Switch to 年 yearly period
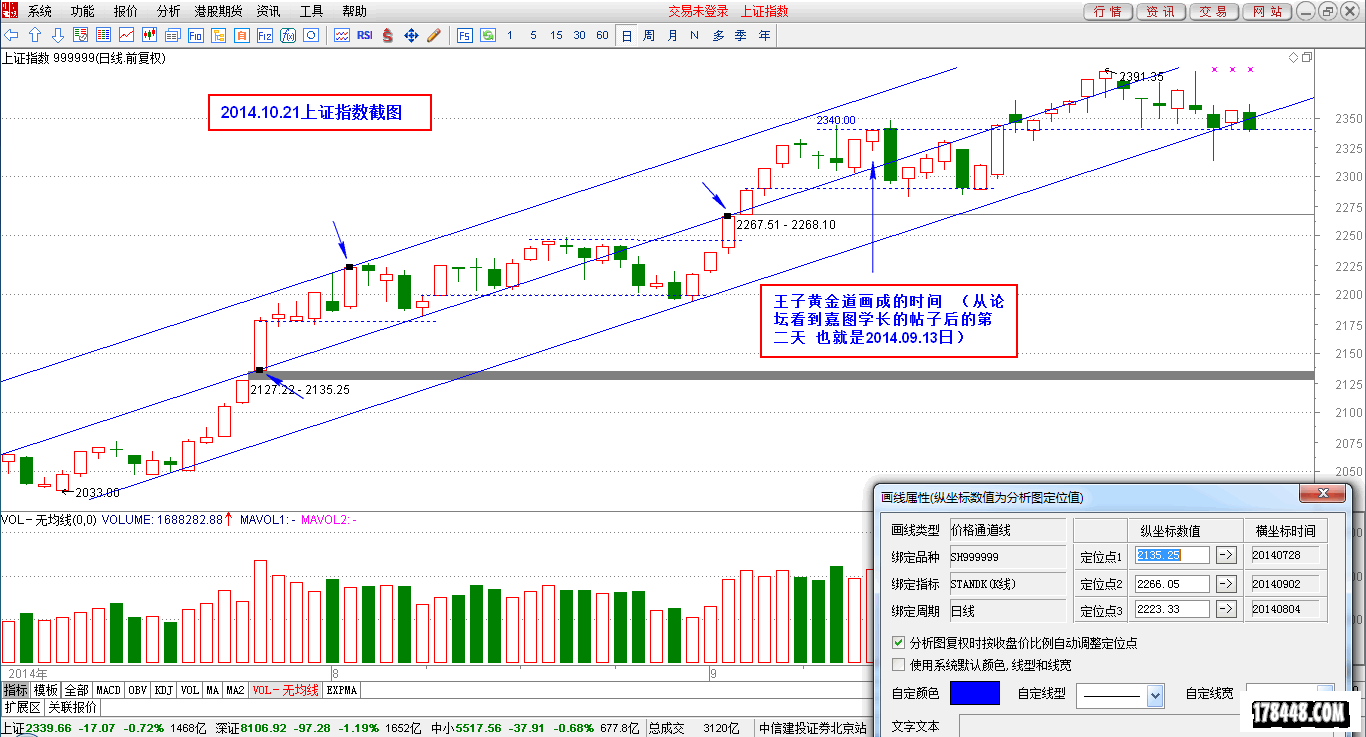 pyautogui.click(x=764, y=35)
